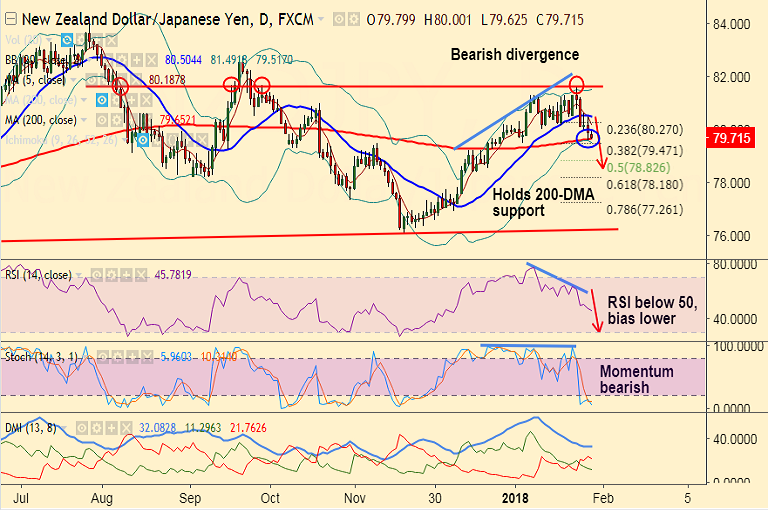The image size is (768, 513).
Task: Click the 'Holds 200-DMA support' annotation
Action: [x=543, y=202]
